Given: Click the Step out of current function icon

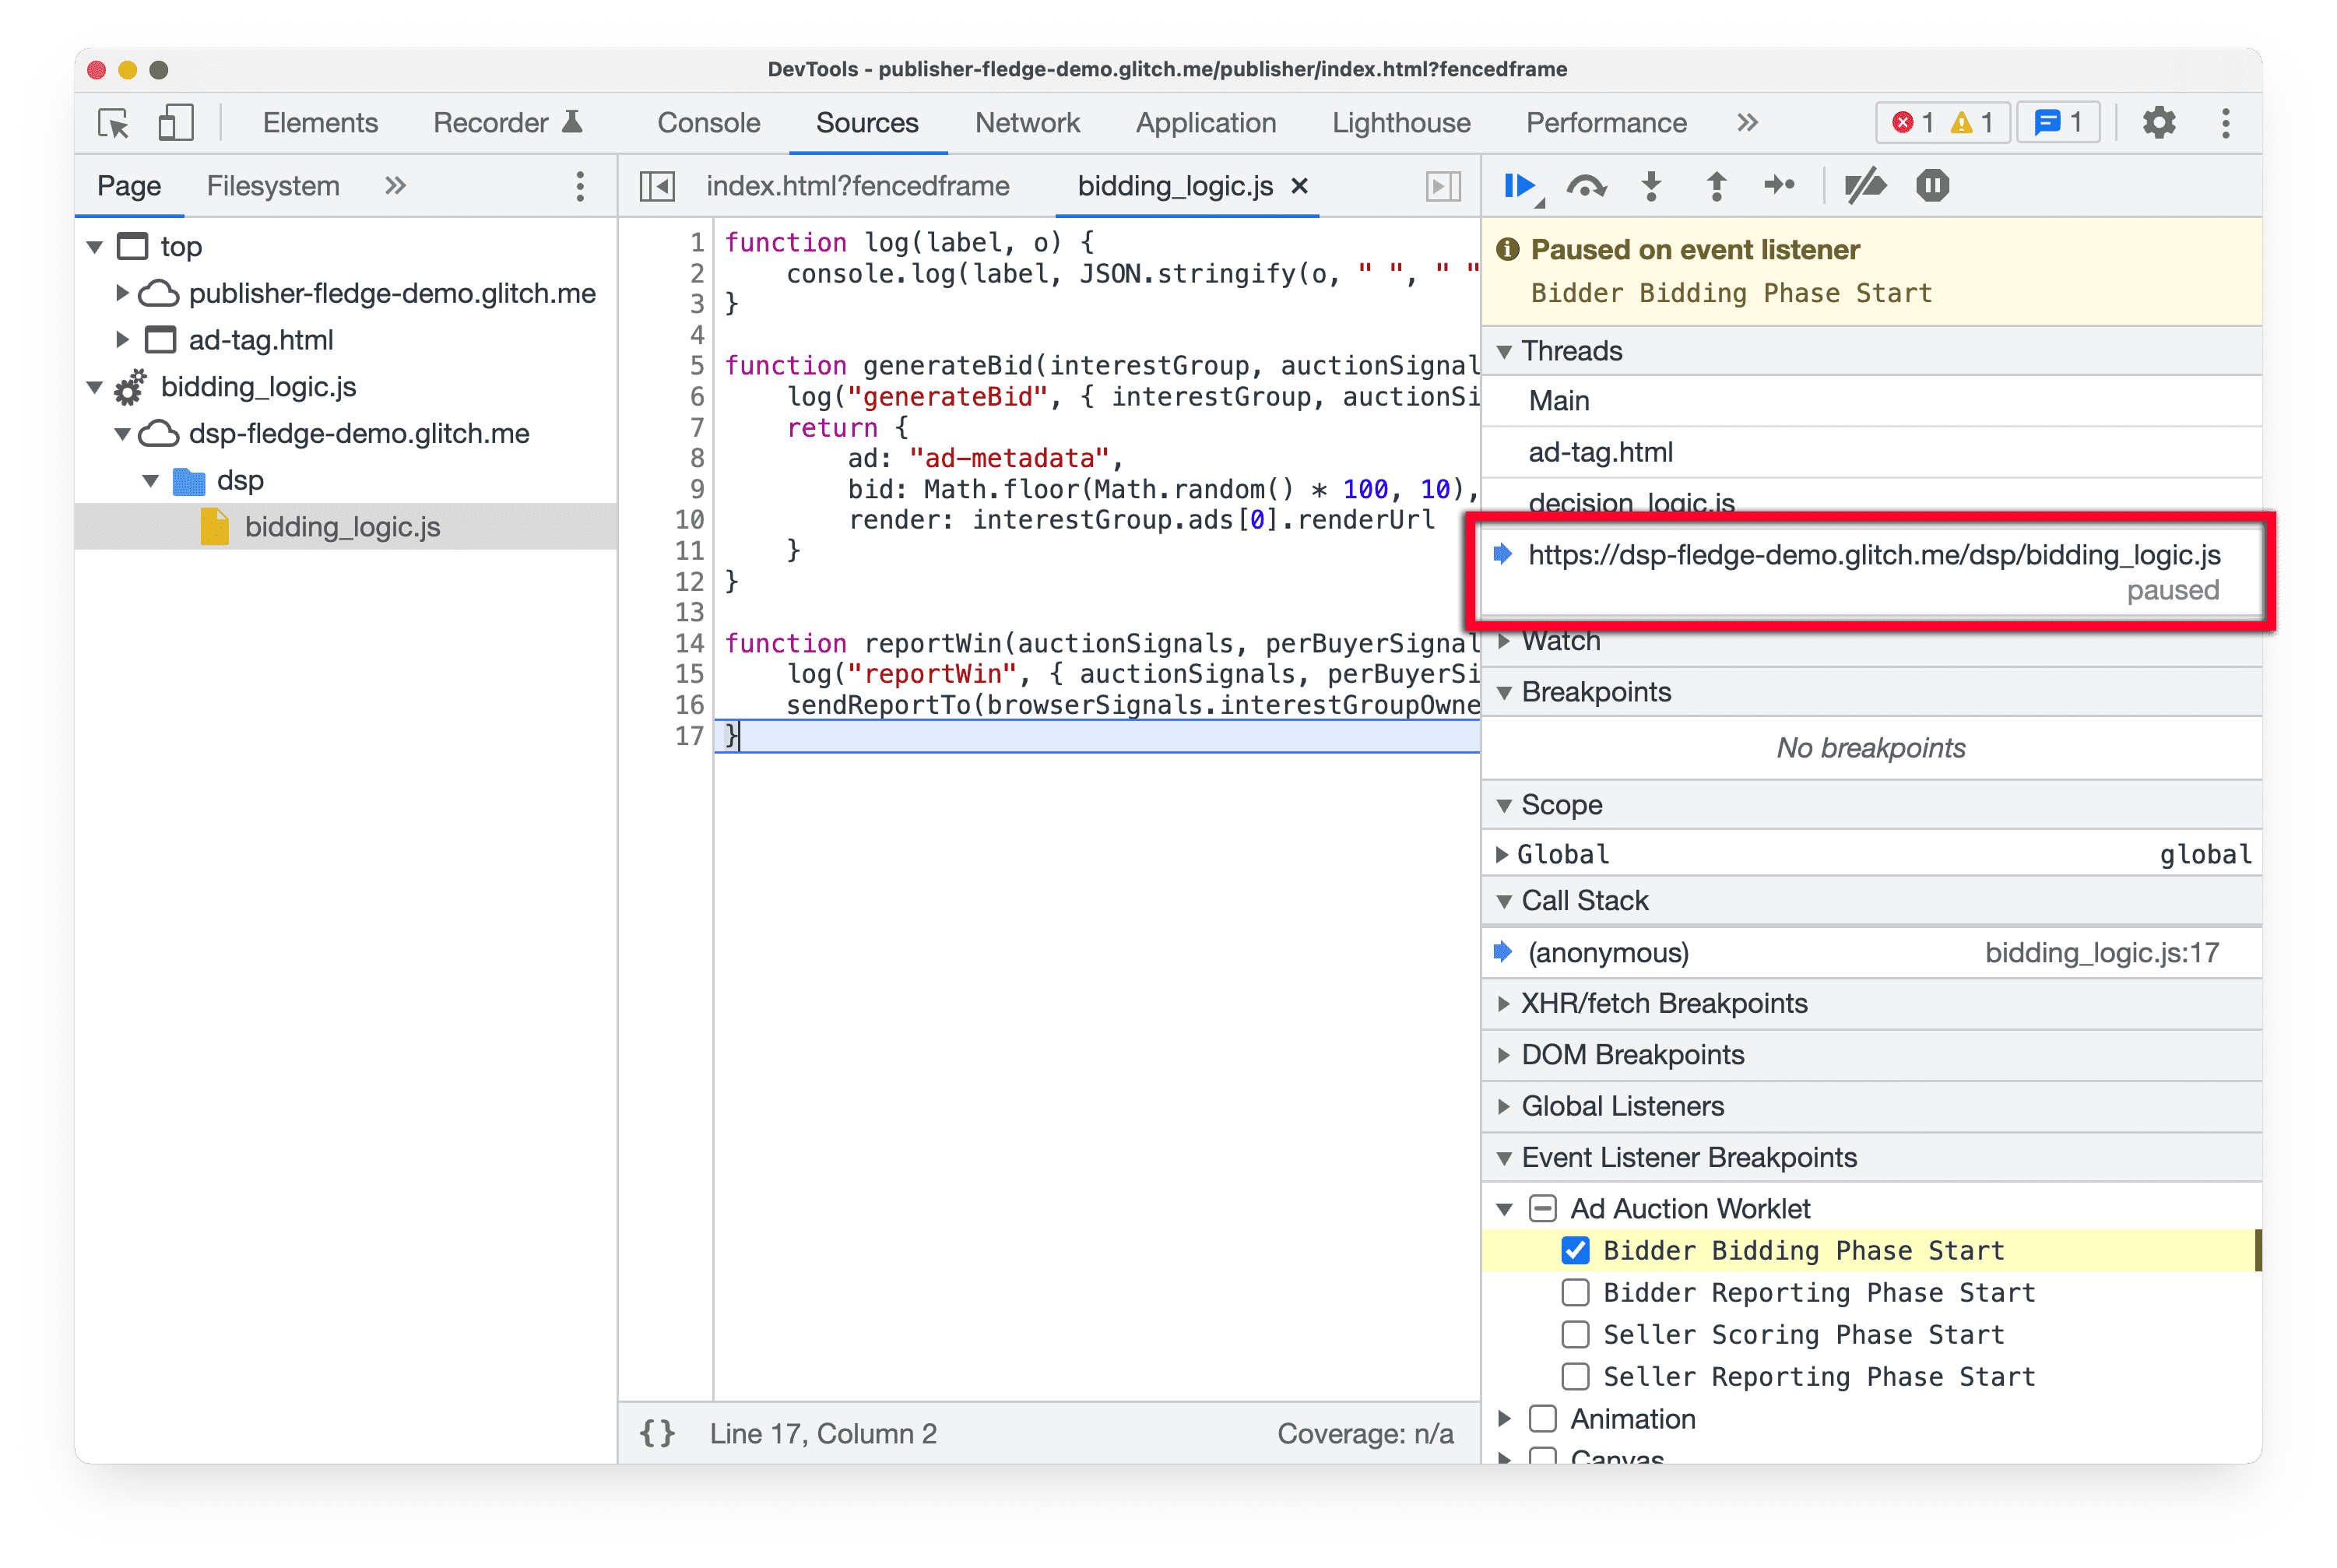Looking at the screenshot, I should [x=1718, y=188].
